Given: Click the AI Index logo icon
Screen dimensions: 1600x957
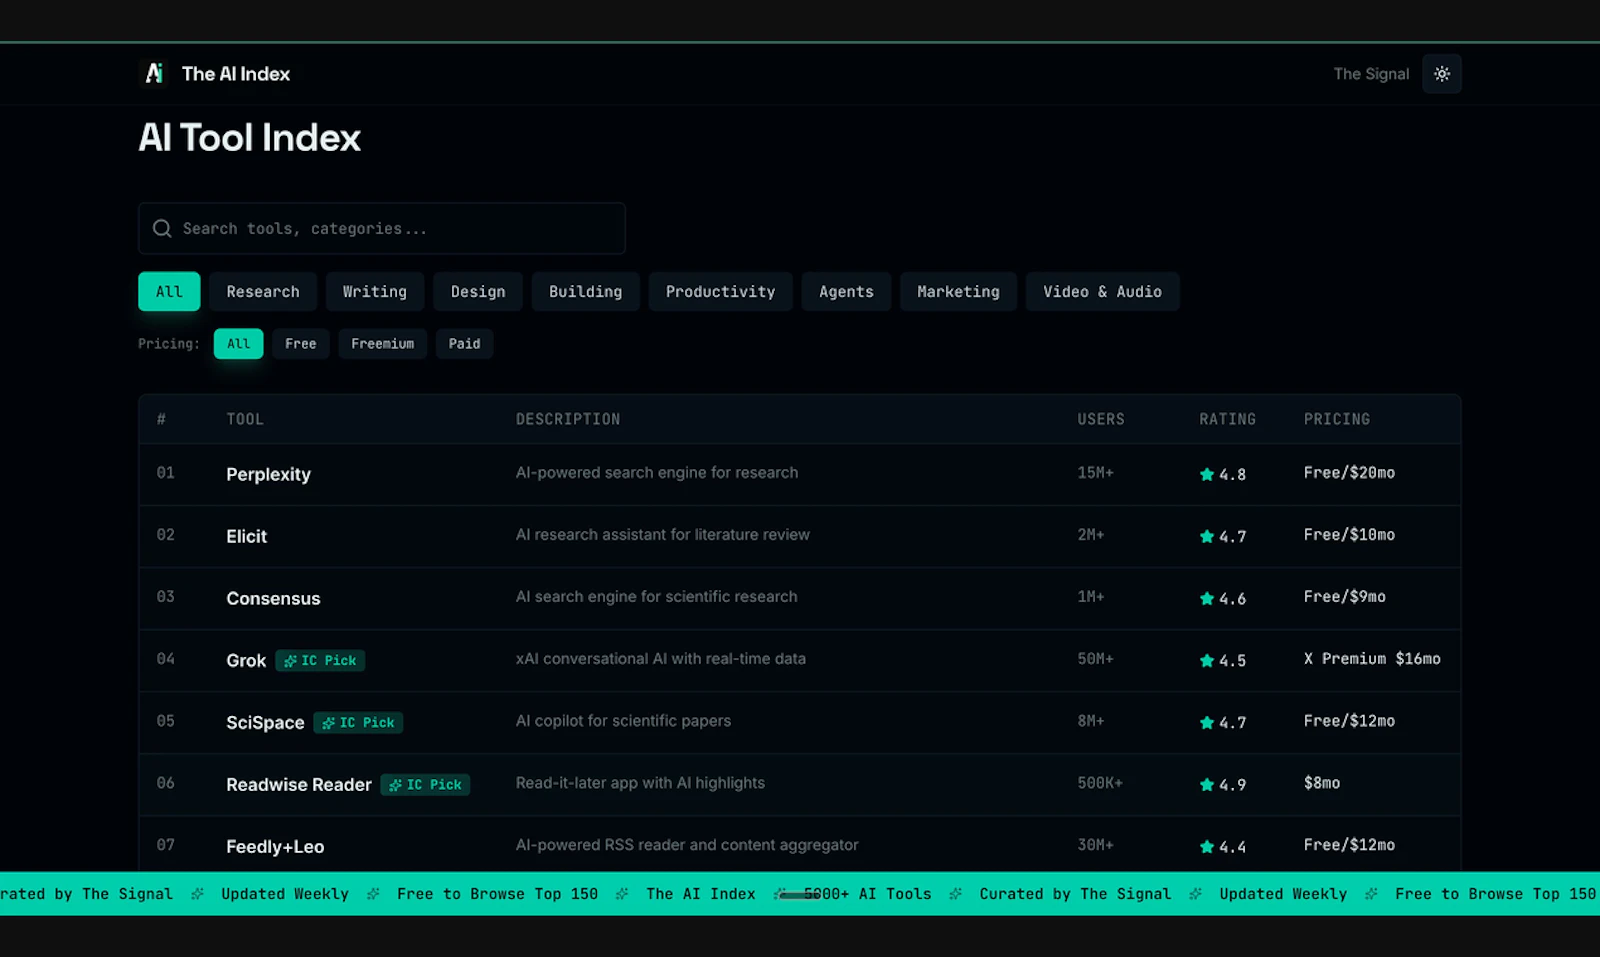Looking at the screenshot, I should click(x=154, y=73).
